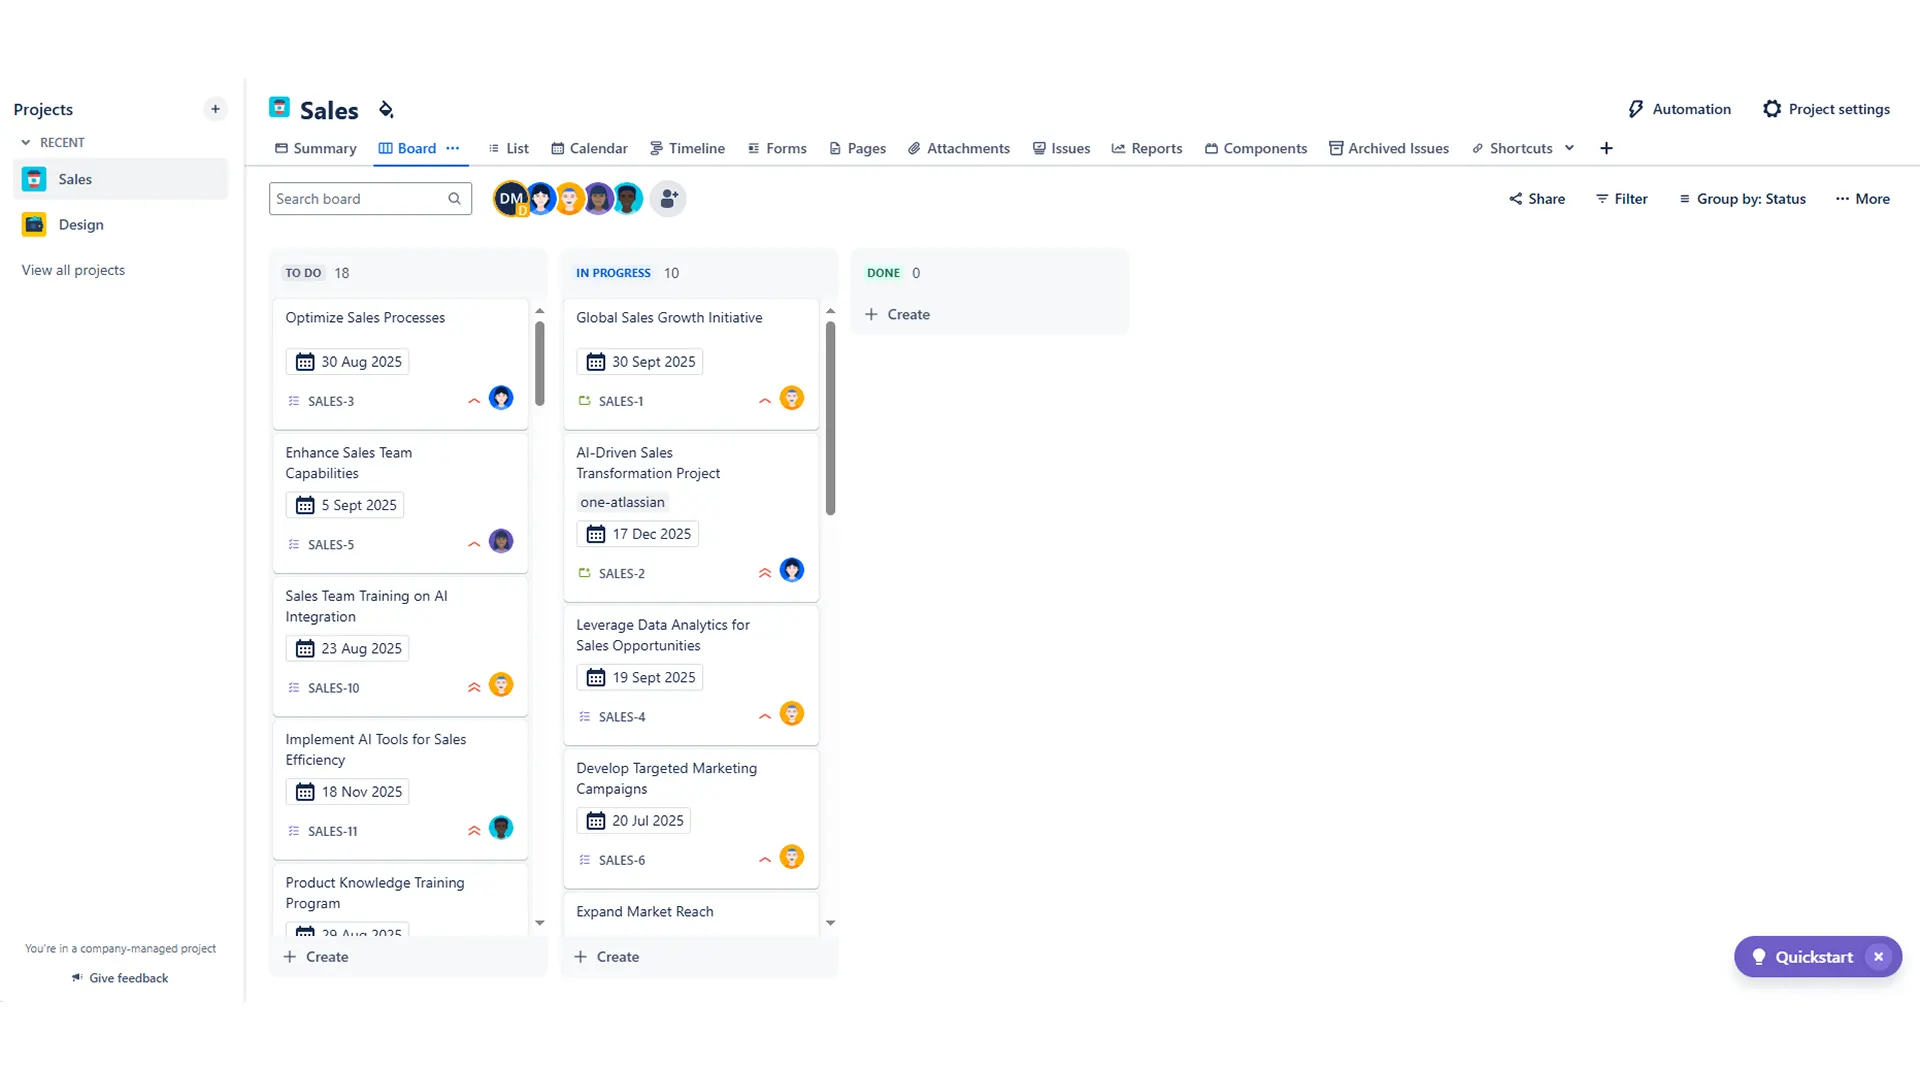The image size is (1920, 1080).
Task: Click highest priority icon on SALES-10
Action: point(474,688)
